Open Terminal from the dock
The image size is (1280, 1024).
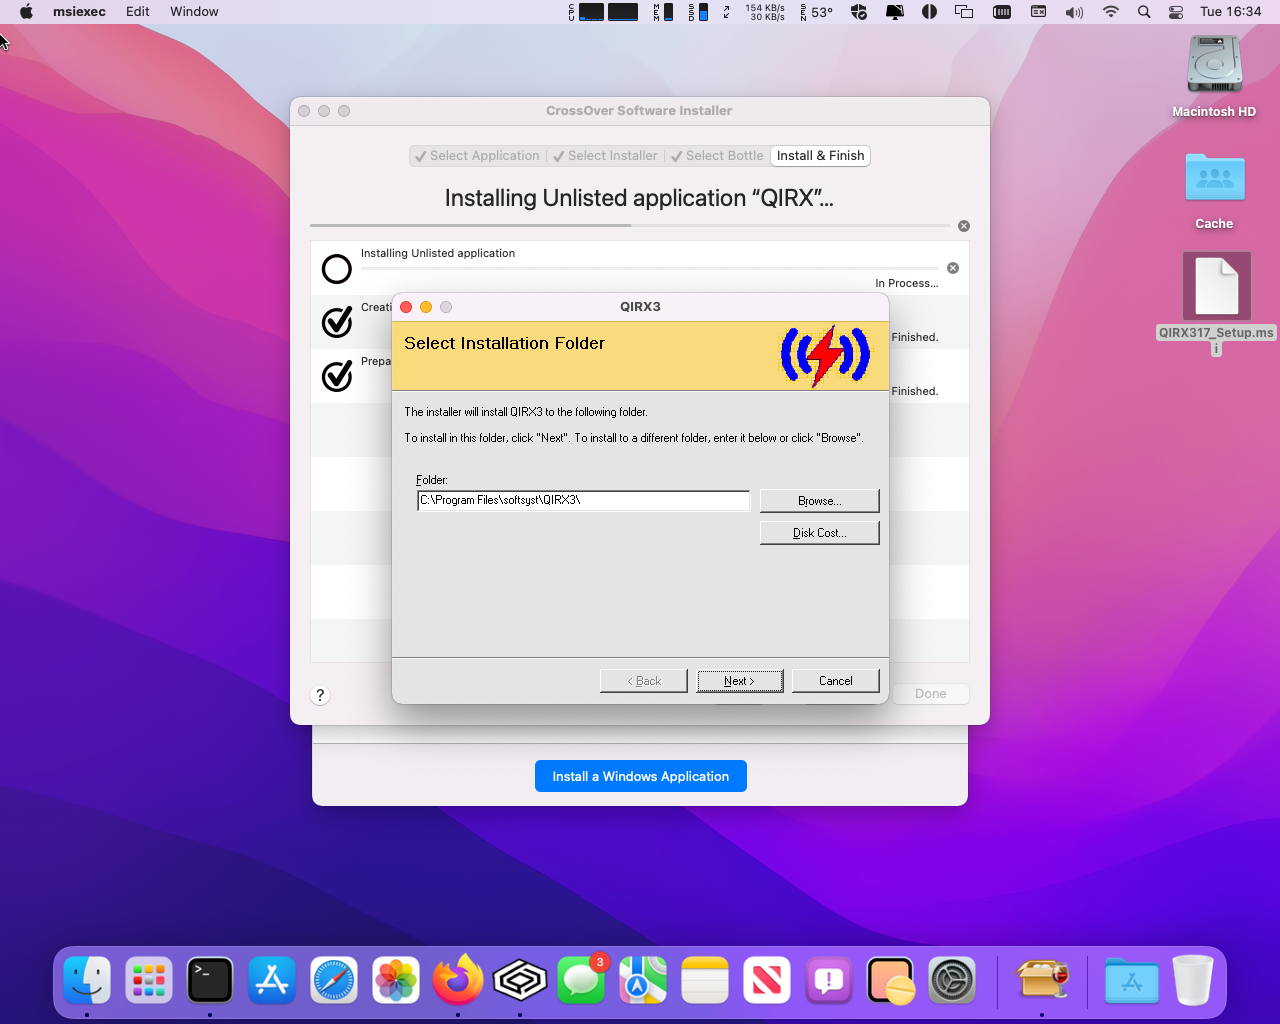pyautogui.click(x=210, y=980)
